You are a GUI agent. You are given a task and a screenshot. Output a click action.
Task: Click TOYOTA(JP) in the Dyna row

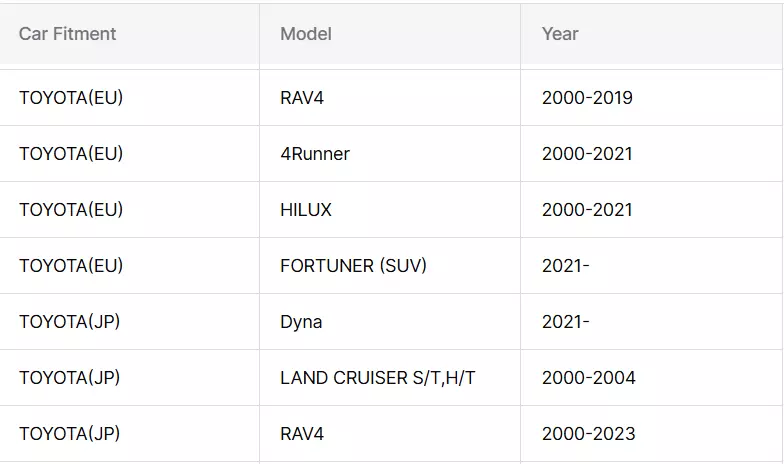click(x=69, y=322)
